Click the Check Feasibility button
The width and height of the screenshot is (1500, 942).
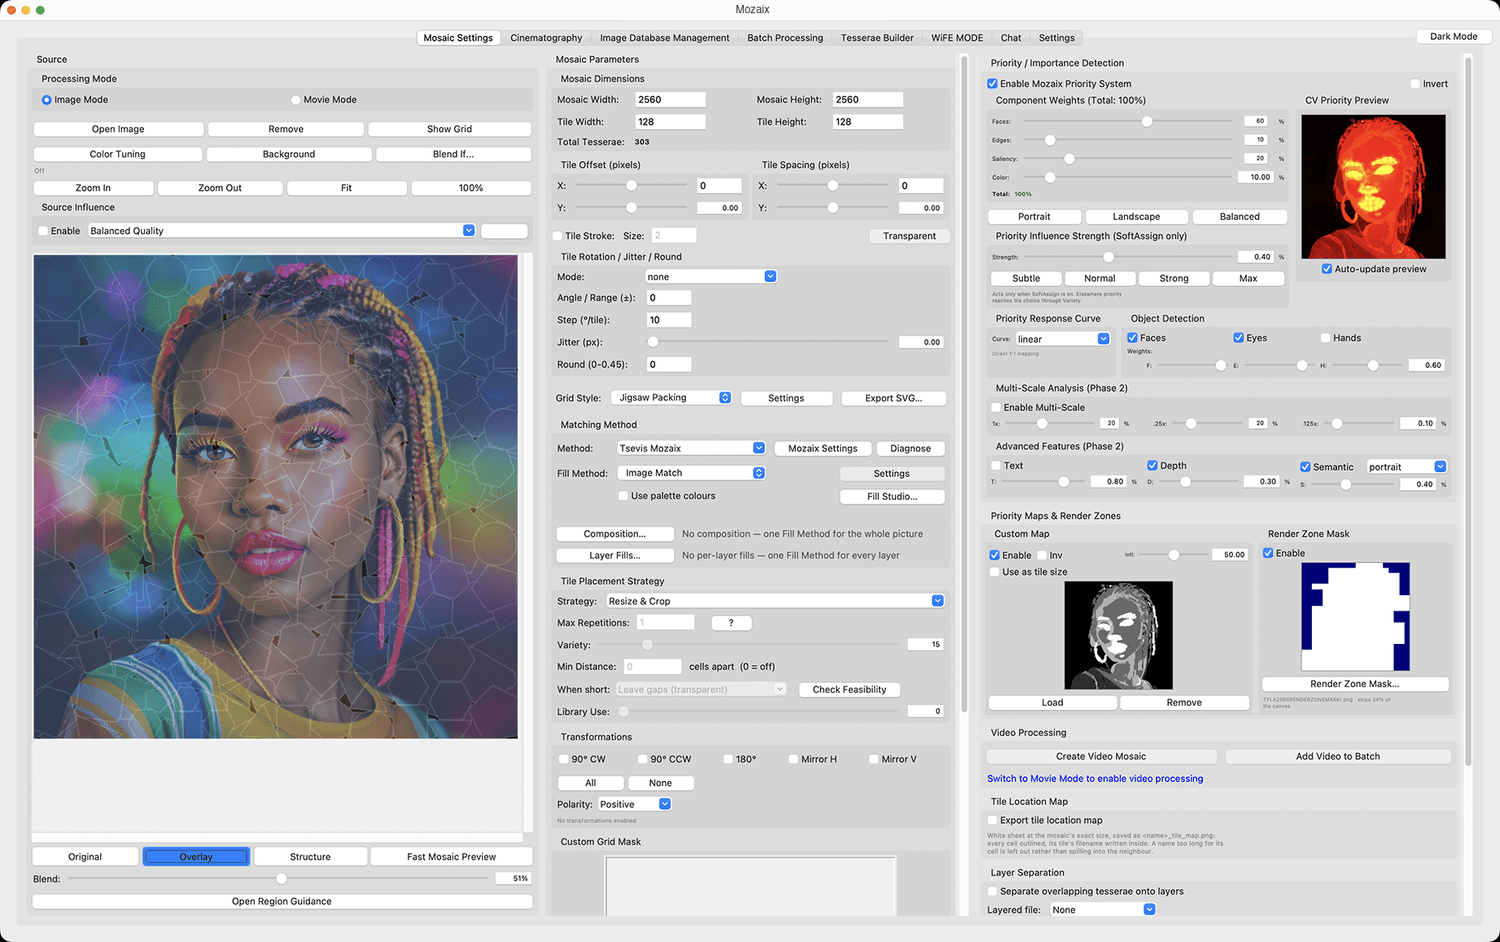point(849,690)
